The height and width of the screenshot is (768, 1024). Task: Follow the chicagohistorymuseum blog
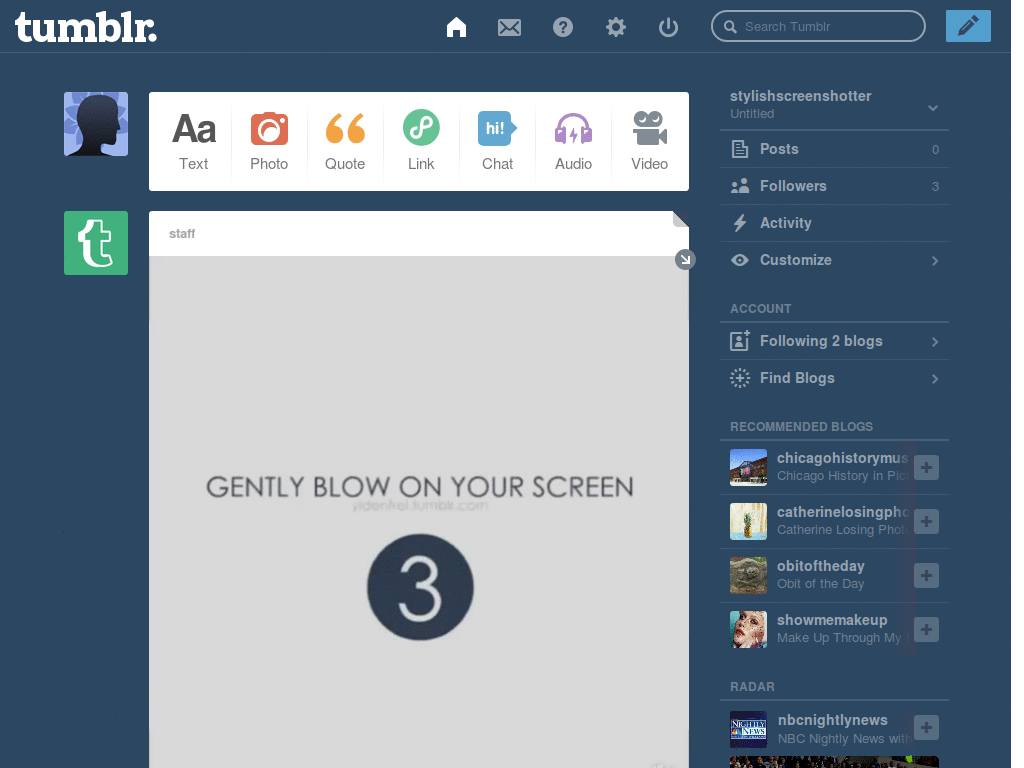[x=926, y=467]
